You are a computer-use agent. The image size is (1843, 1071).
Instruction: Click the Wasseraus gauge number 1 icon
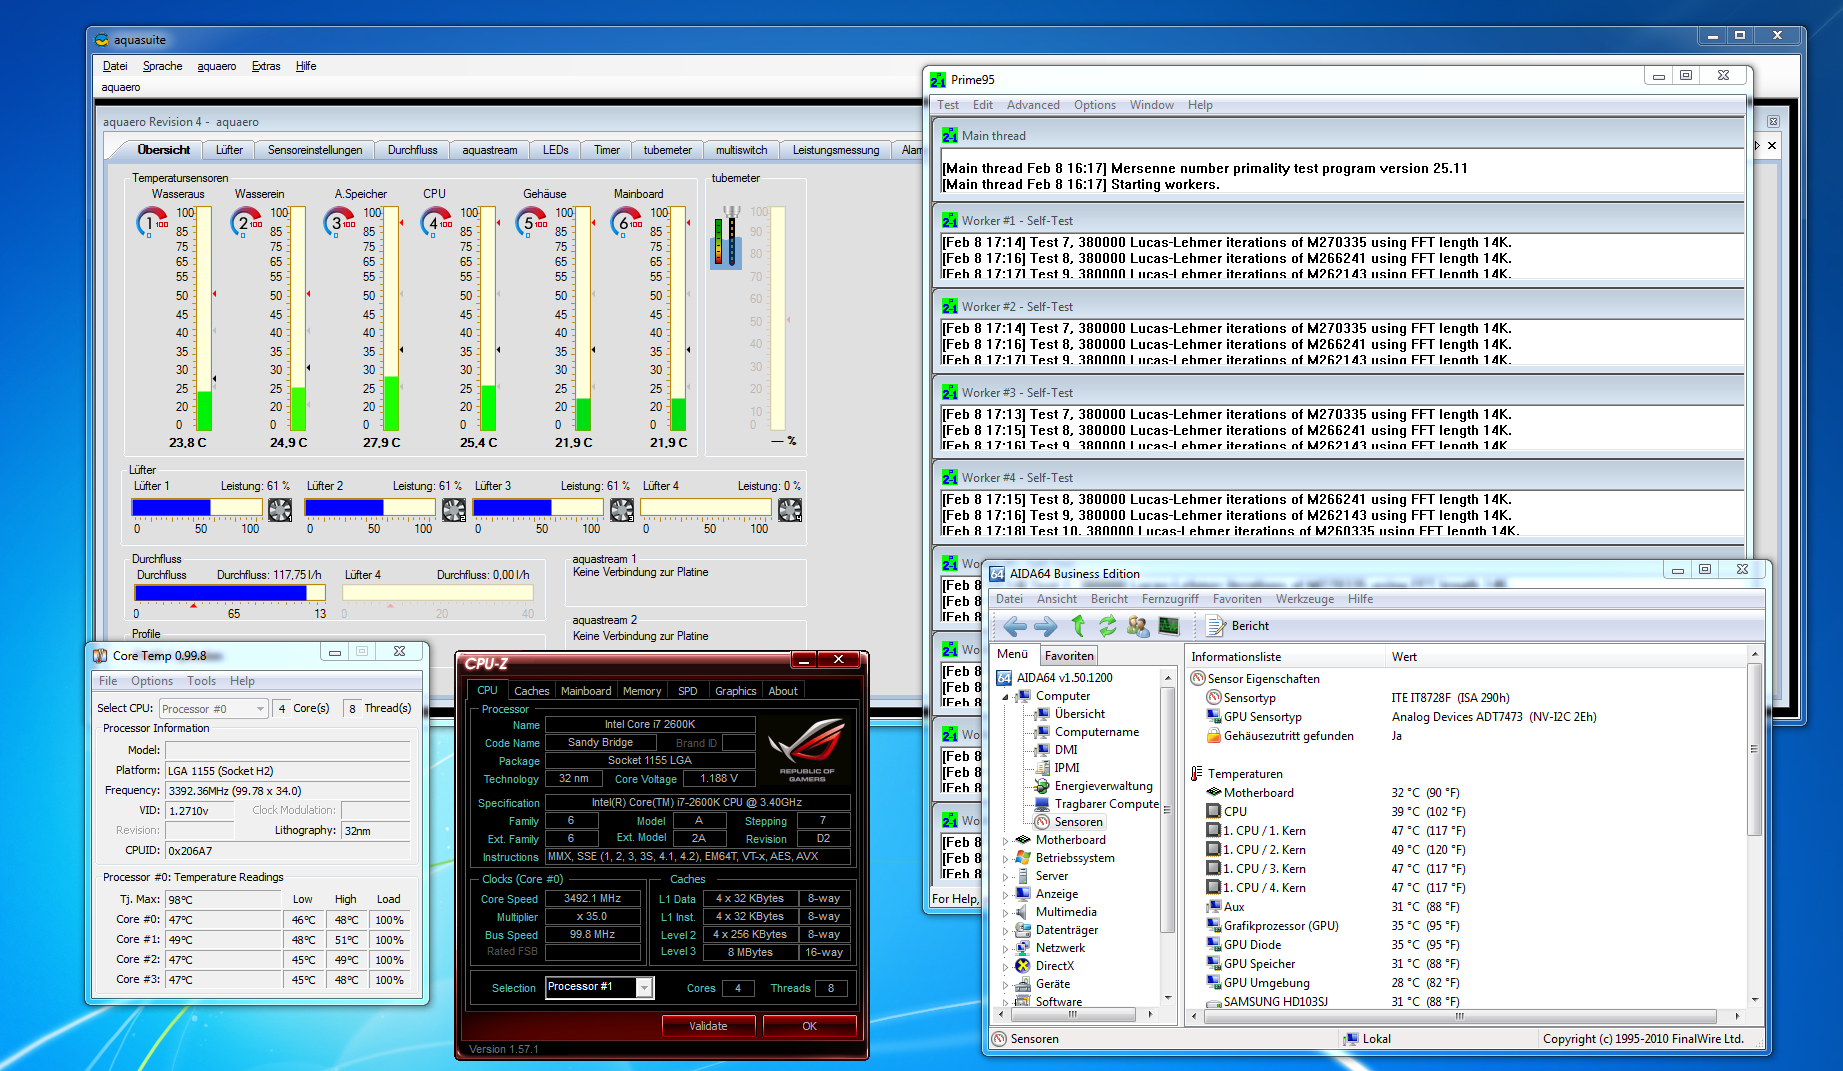point(151,223)
